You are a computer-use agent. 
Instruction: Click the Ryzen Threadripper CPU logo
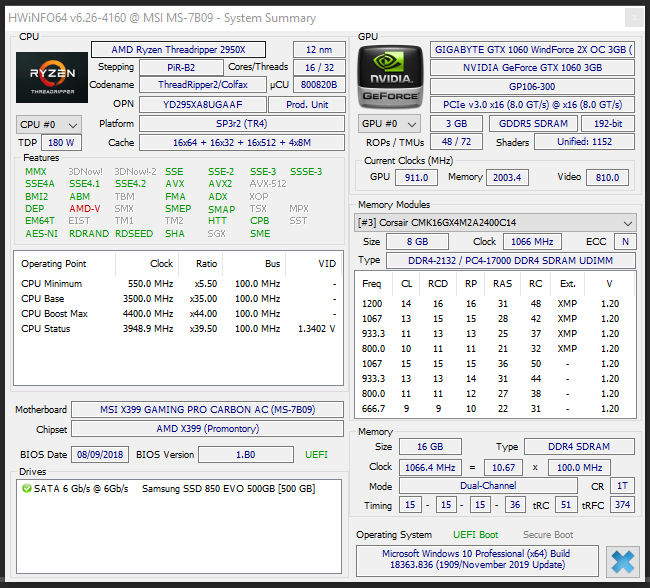(52, 78)
